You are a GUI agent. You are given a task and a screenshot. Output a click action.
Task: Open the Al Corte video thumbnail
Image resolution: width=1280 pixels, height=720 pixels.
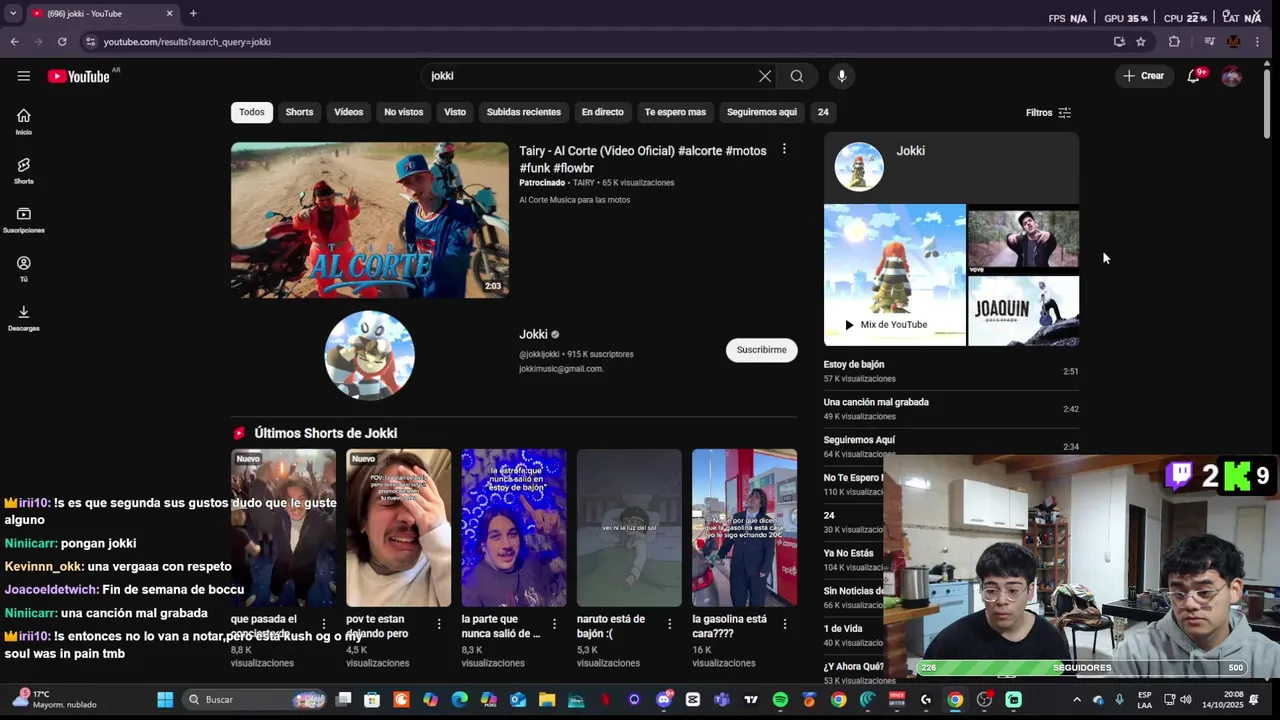click(x=370, y=220)
